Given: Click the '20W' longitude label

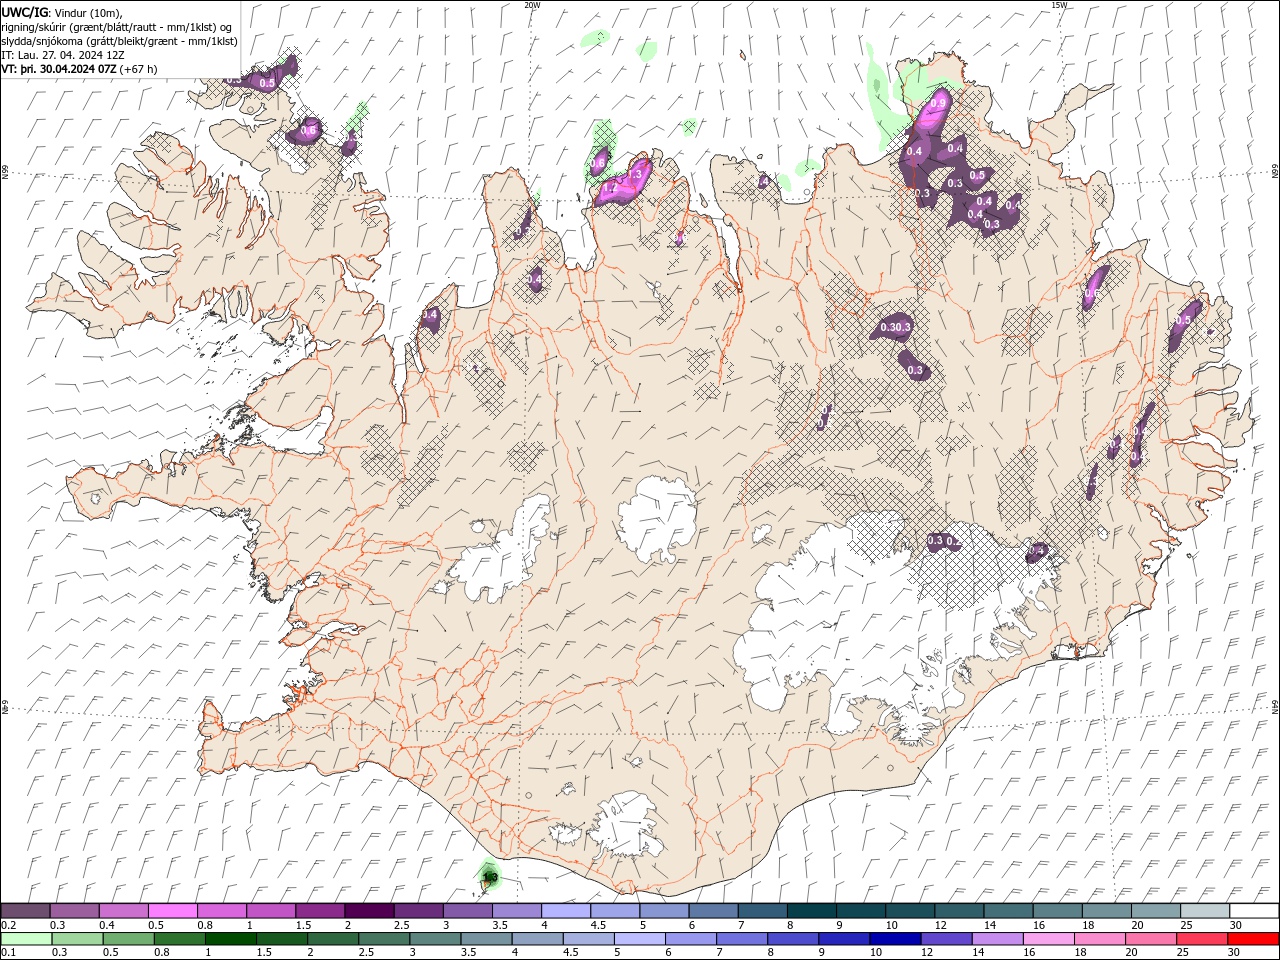Looking at the screenshot, I should point(532,5).
